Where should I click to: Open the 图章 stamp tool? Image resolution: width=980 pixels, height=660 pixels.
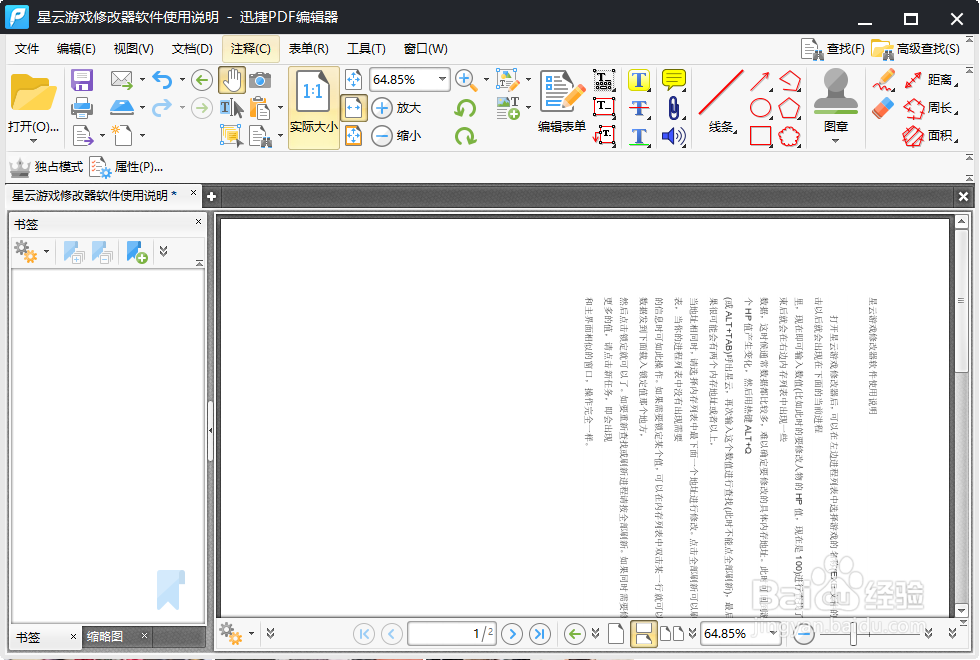[x=836, y=100]
